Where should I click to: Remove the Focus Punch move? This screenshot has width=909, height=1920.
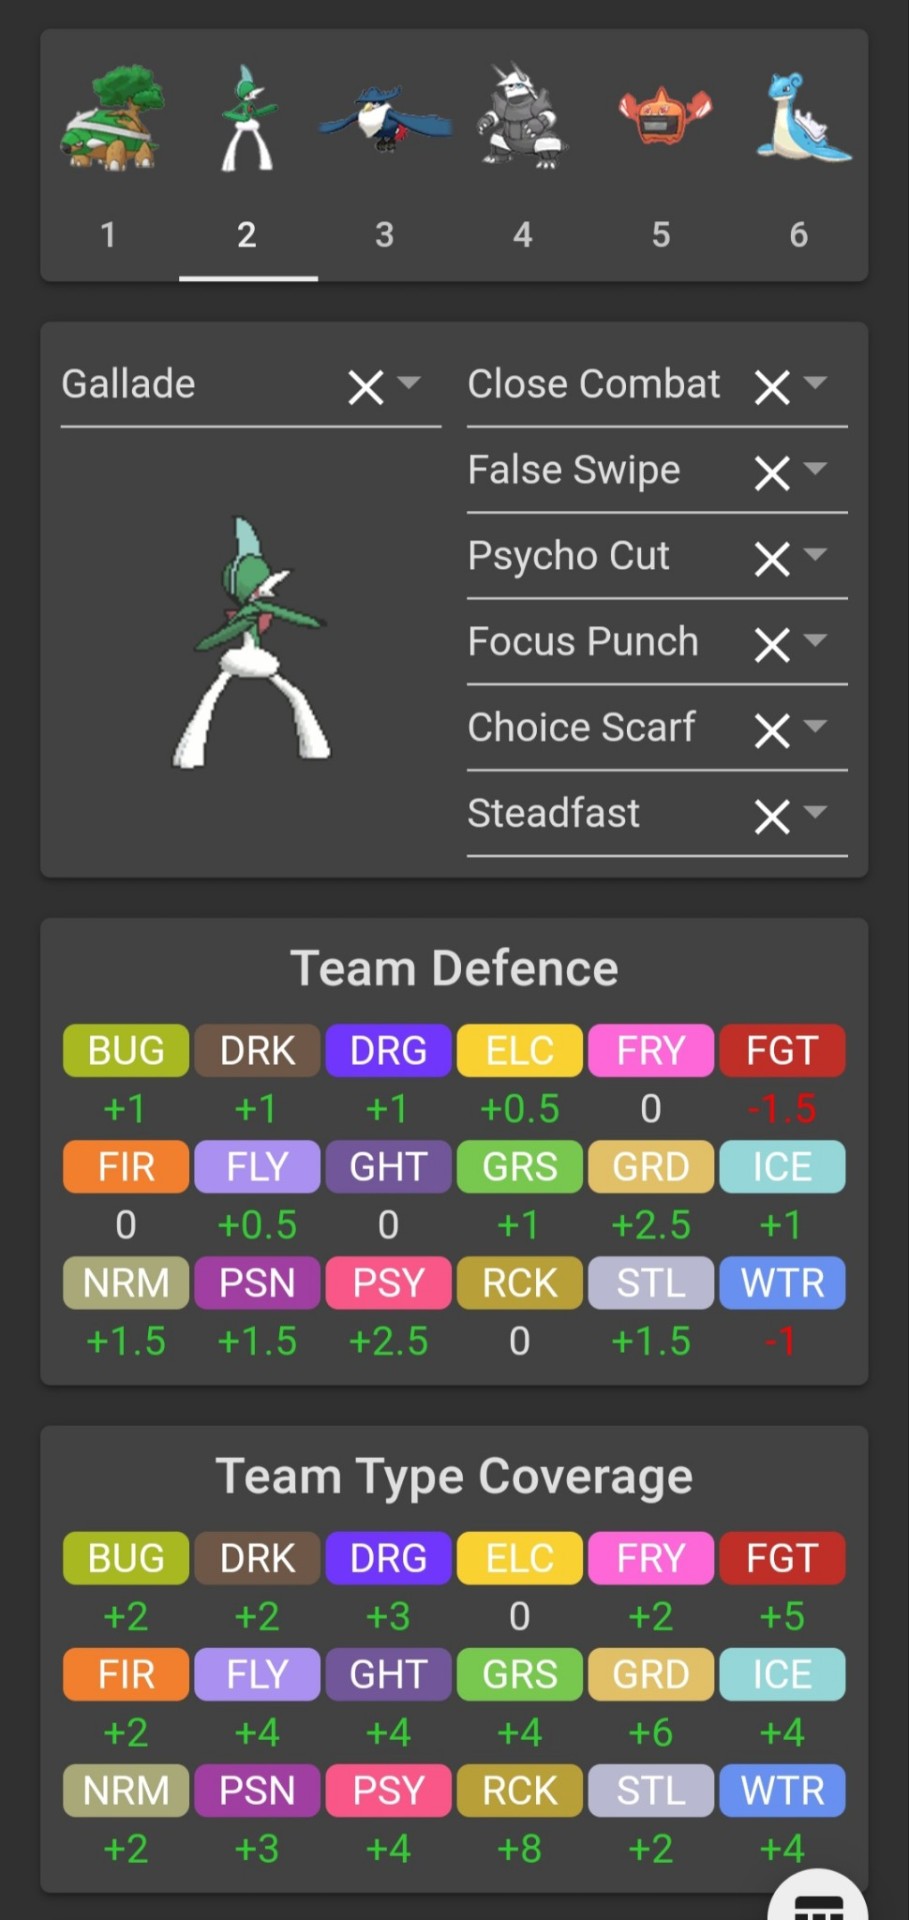[772, 644]
